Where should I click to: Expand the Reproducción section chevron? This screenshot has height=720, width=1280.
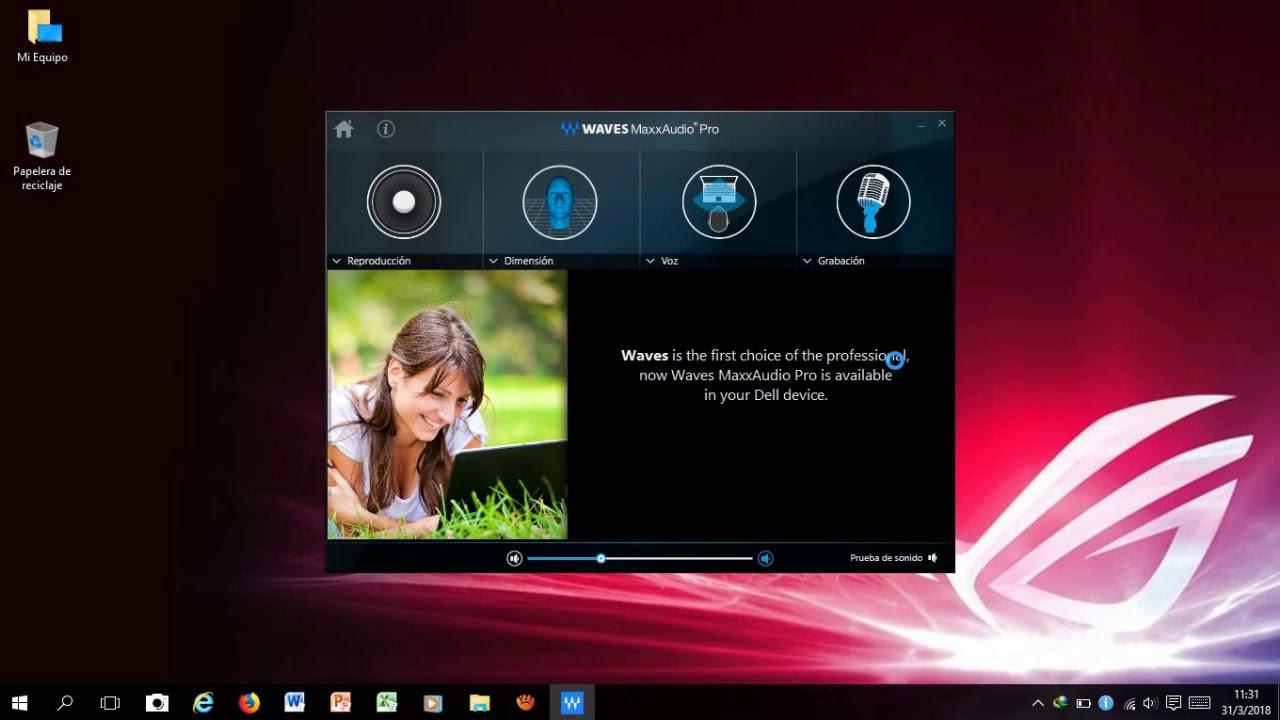pyautogui.click(x=336, y=260)
